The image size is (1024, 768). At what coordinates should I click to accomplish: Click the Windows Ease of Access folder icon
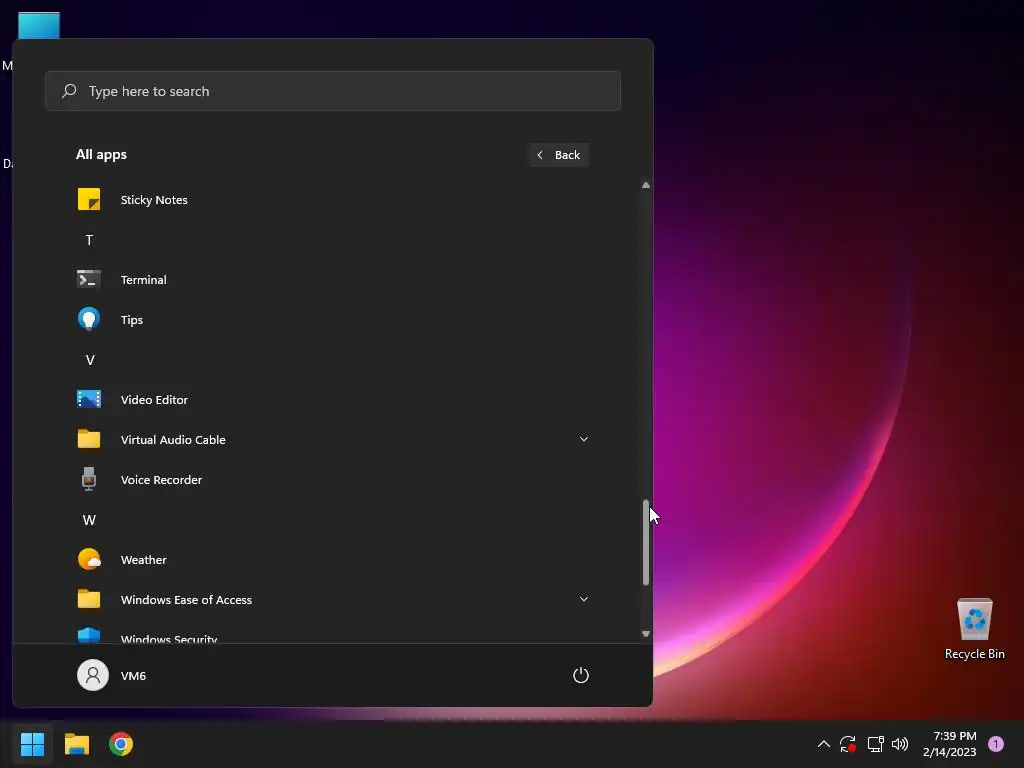89,599
